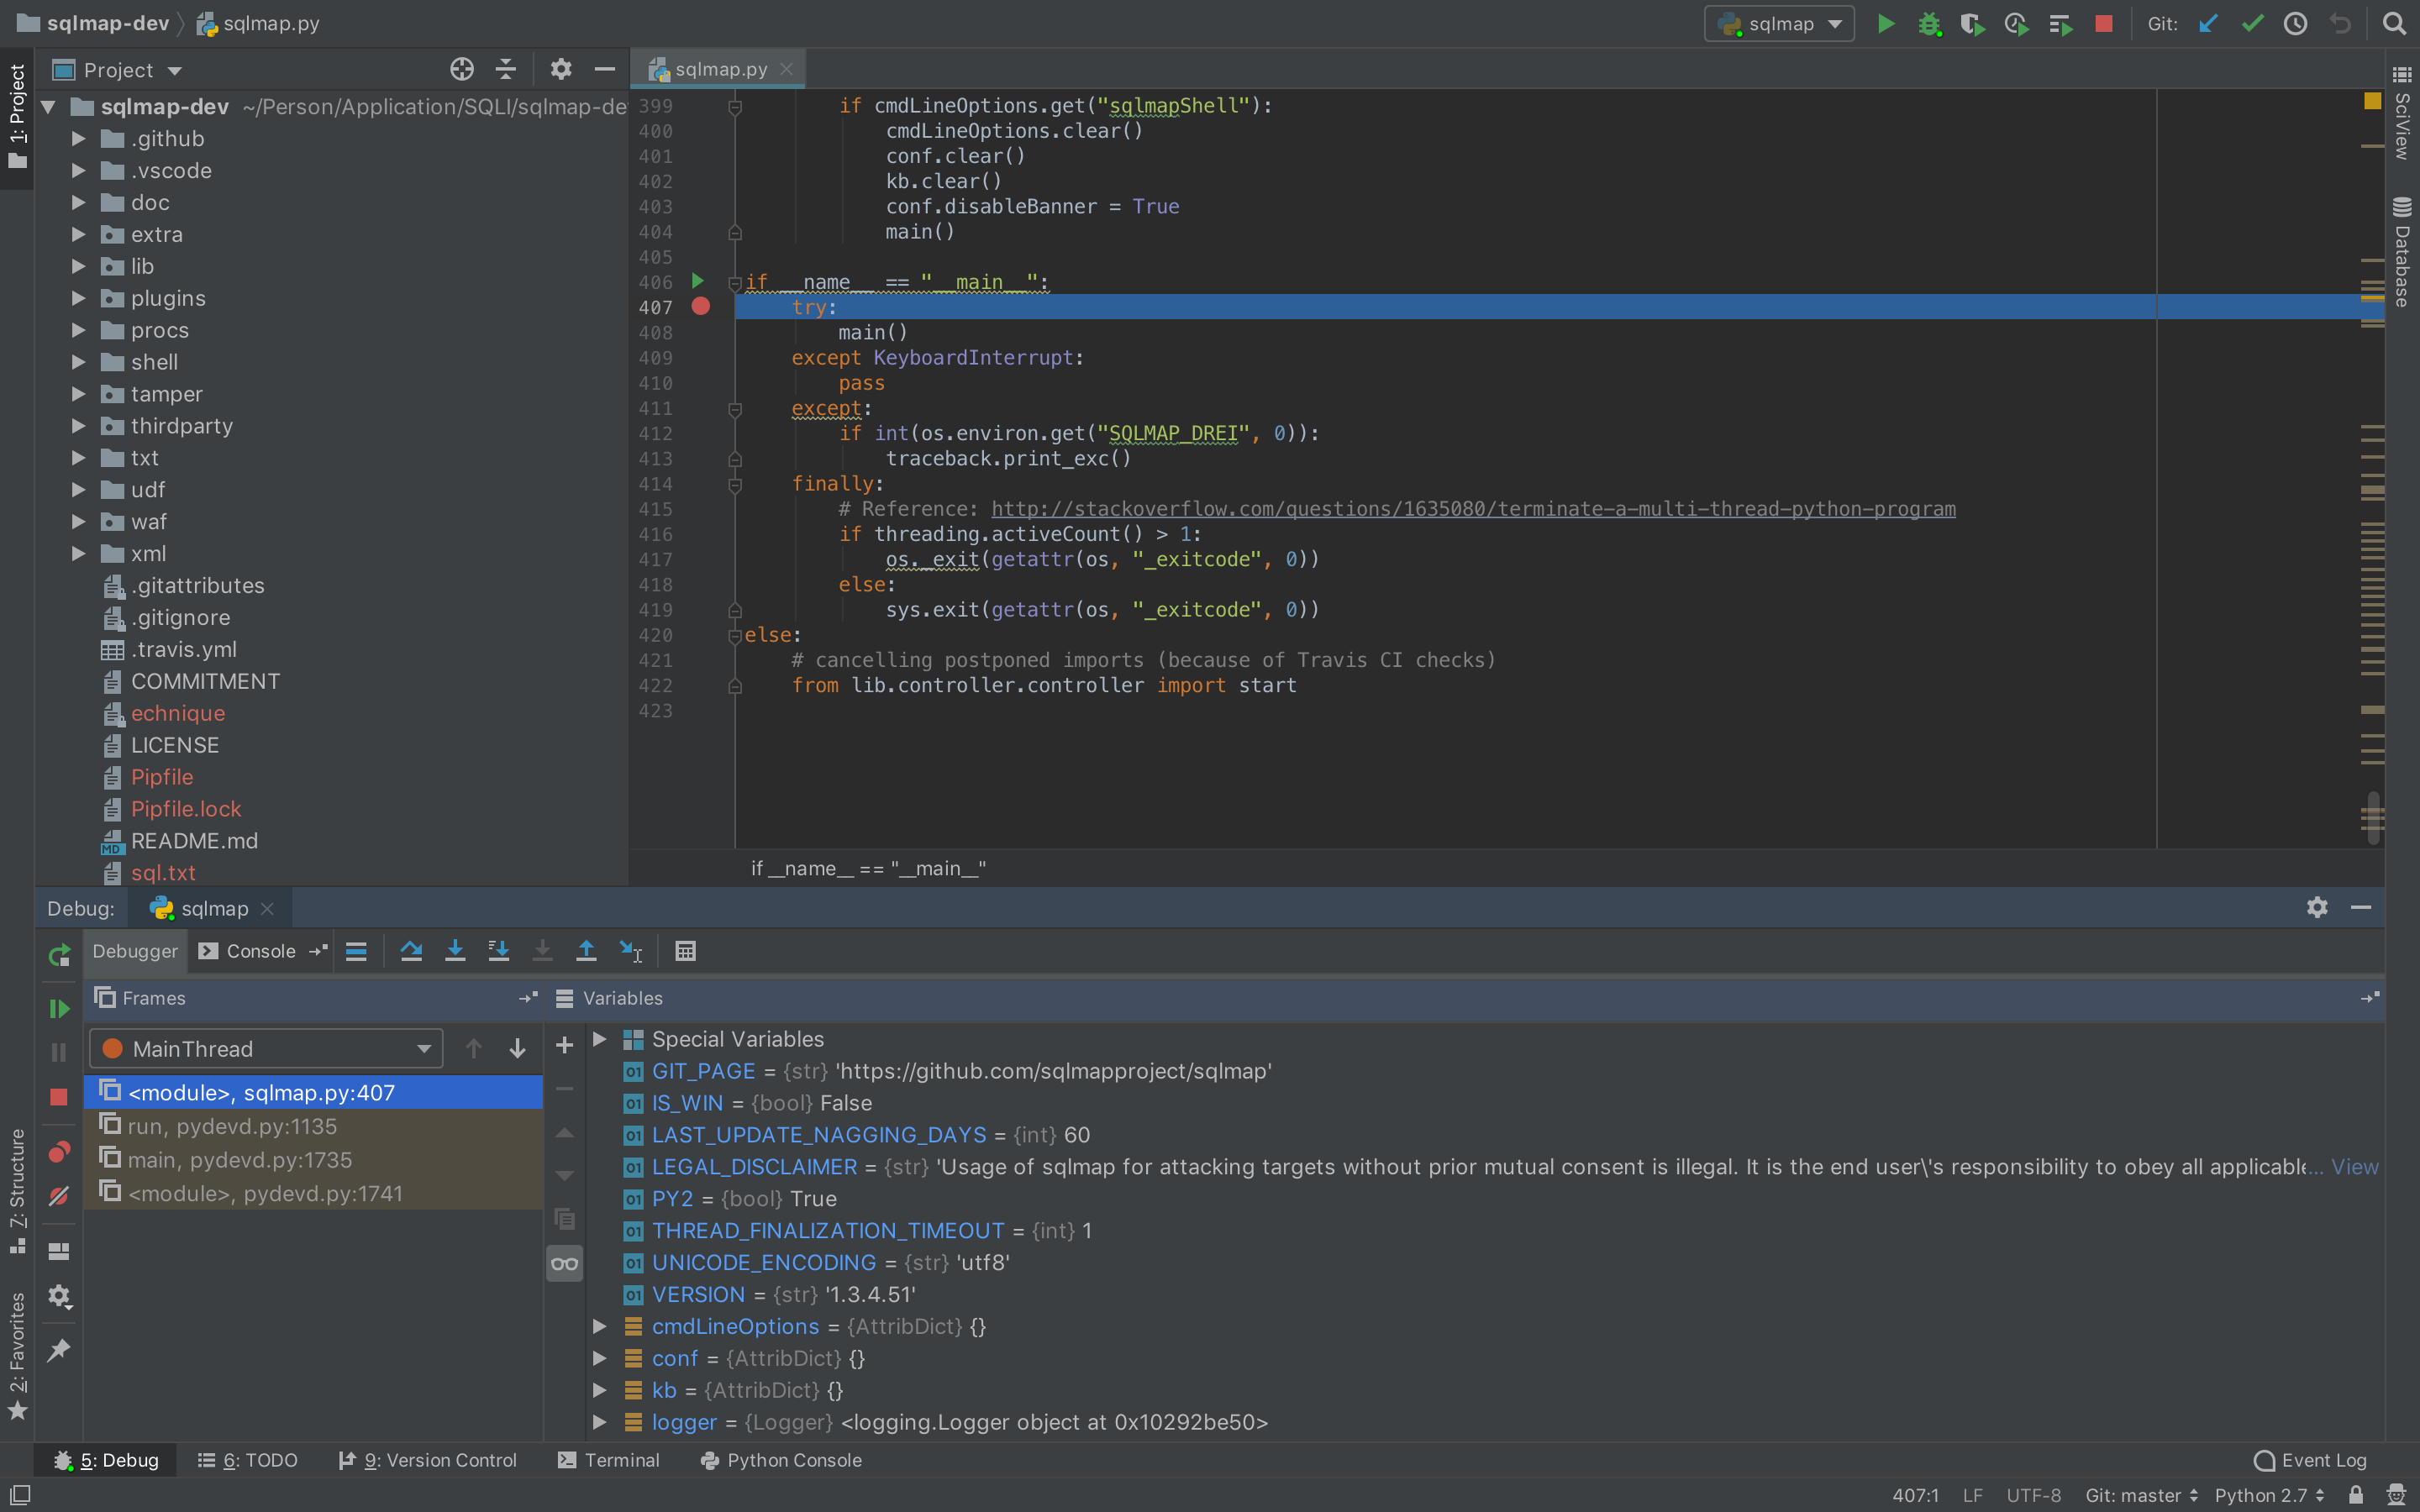Click the Step Over debugger icon
This screenshot has height=1512, width=2420.
411,951
